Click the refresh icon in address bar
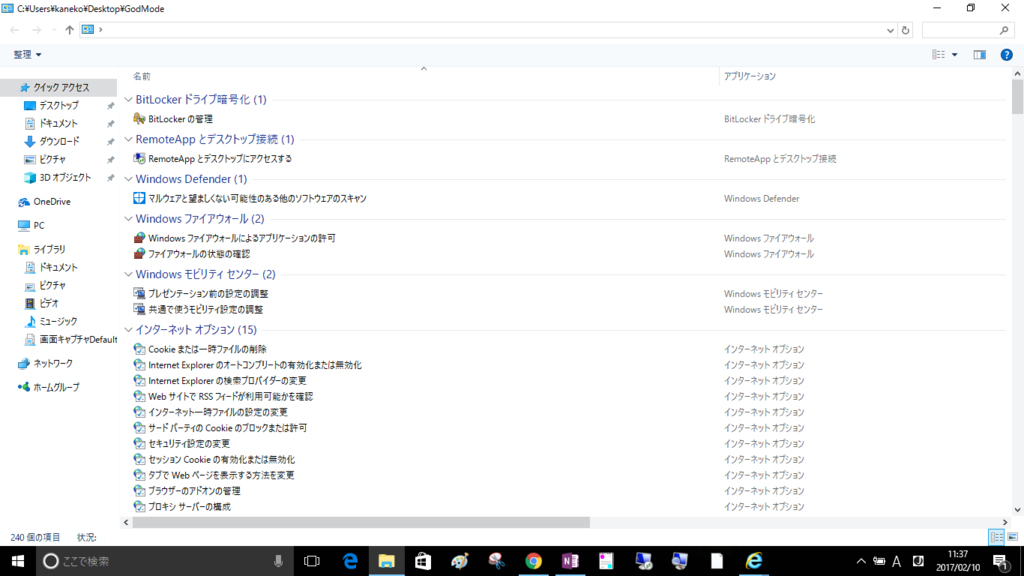The width and height of the screenshot is (1024, 576). (x=905, y=30)
